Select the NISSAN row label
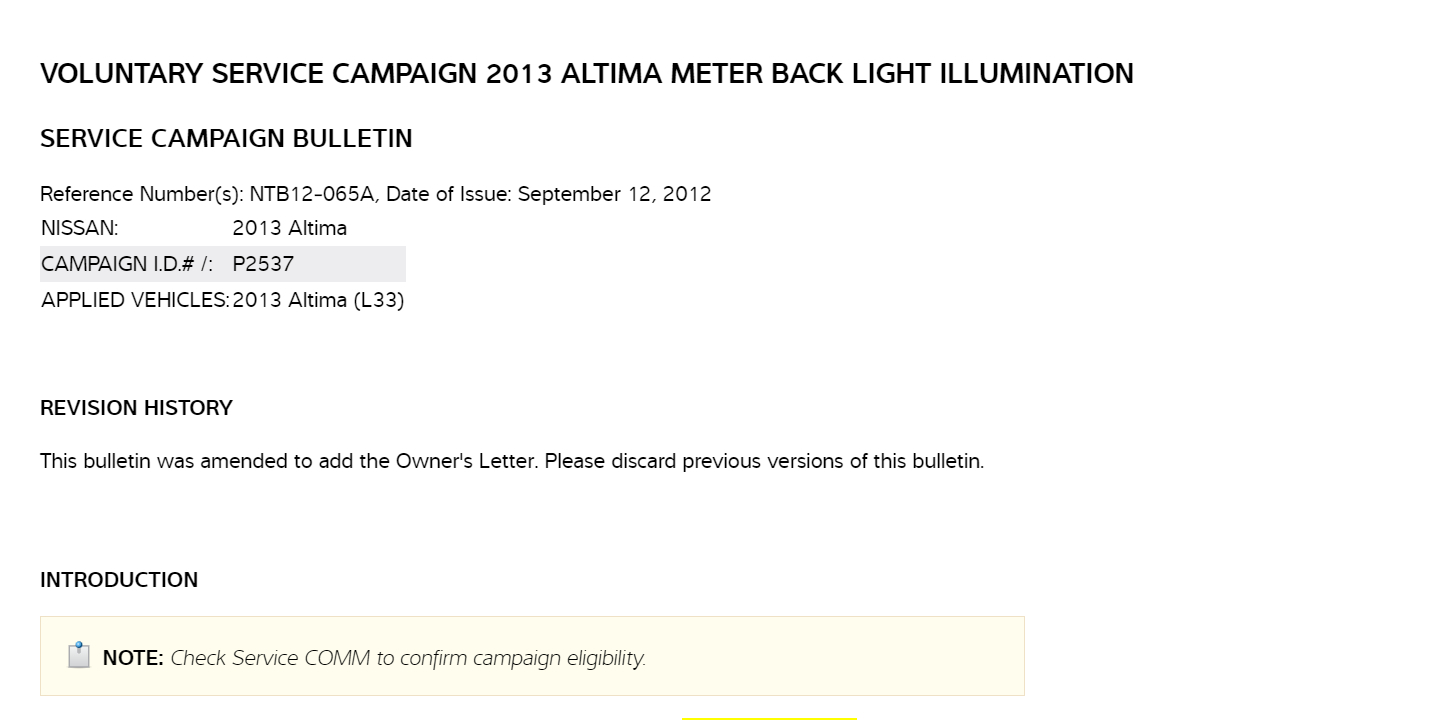 [80, 228]
